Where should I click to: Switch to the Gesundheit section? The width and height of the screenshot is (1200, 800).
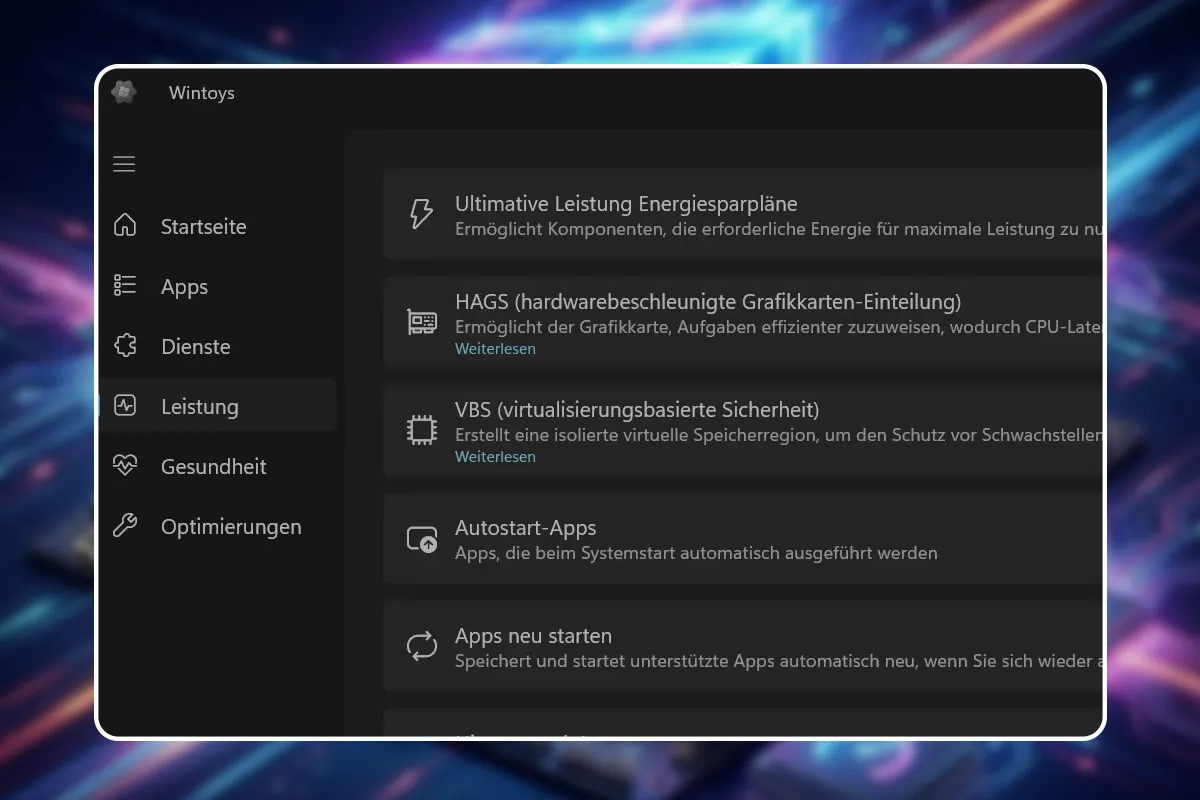[213, 466]
